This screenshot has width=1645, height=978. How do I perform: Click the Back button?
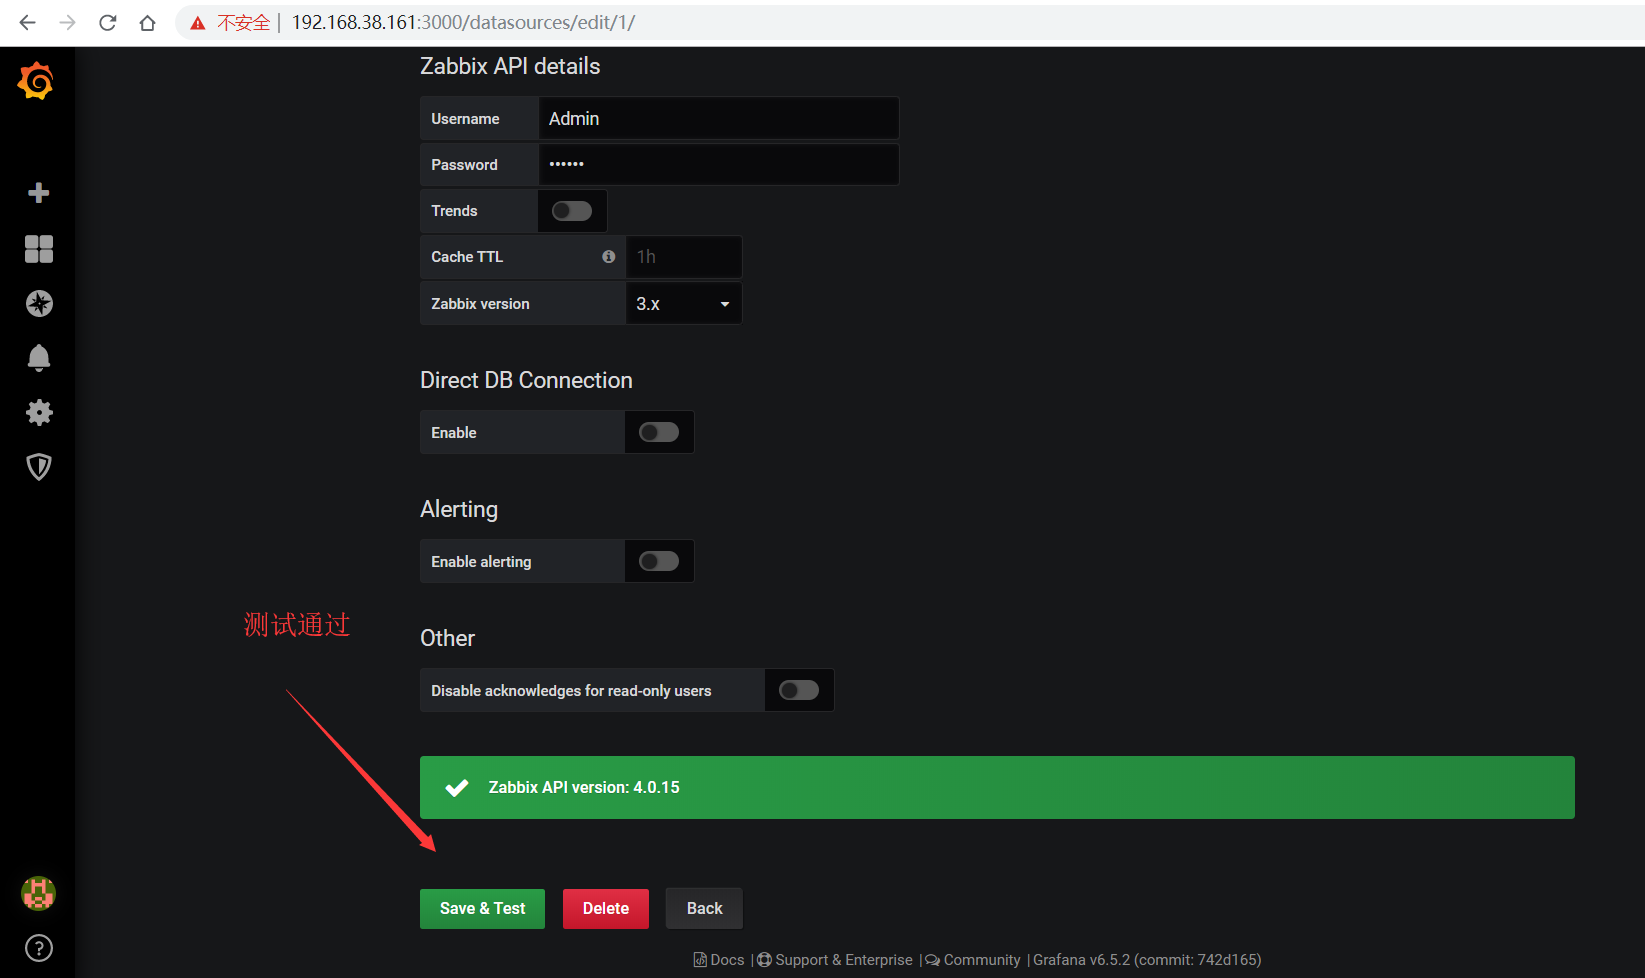704,908
